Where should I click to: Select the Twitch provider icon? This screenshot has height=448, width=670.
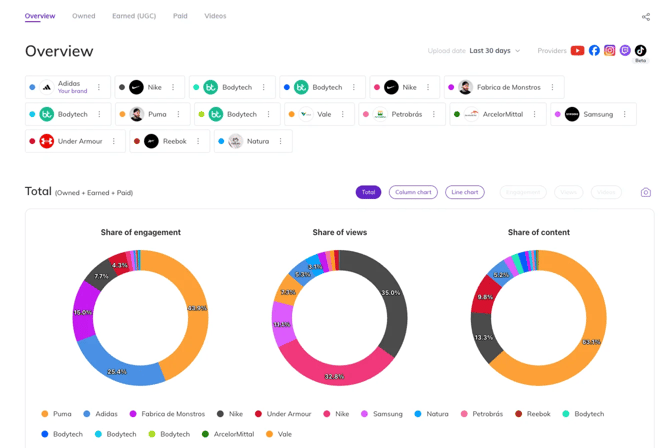tap(625, 51)
